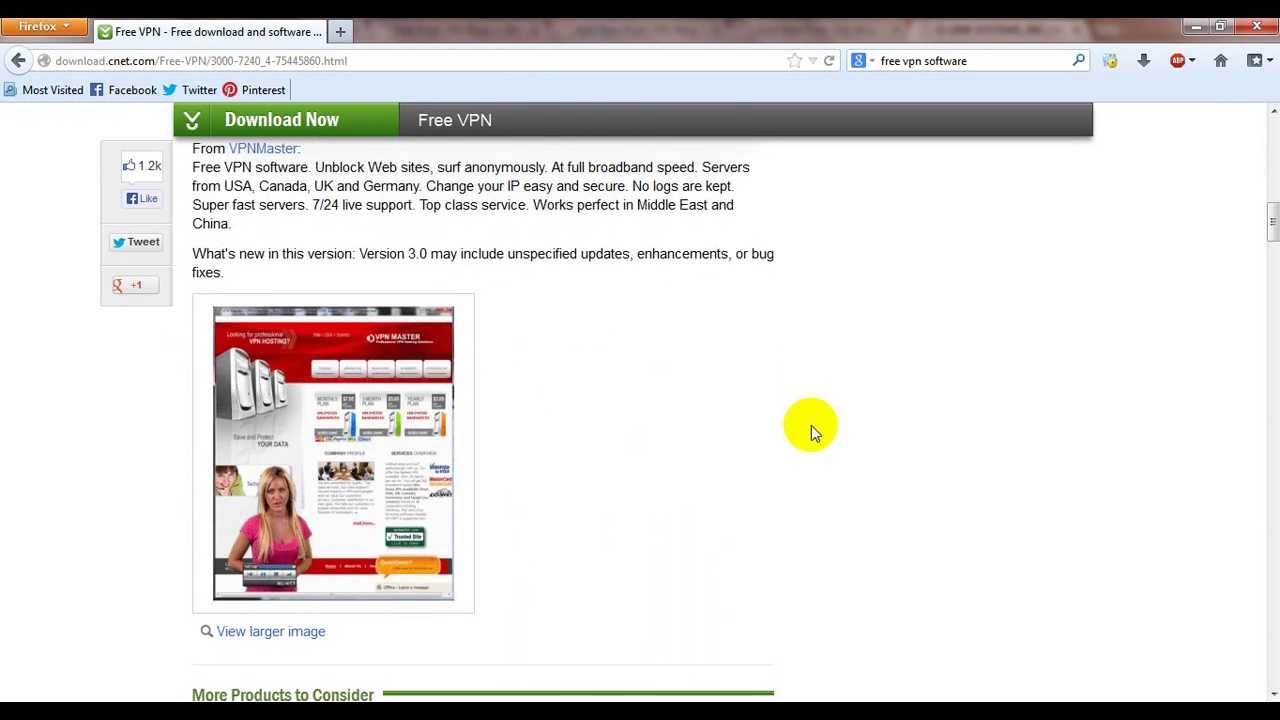This screenshot has height=720, width=1280.
Task: Select the Free VPN download tab
Action: coord(209,32)
